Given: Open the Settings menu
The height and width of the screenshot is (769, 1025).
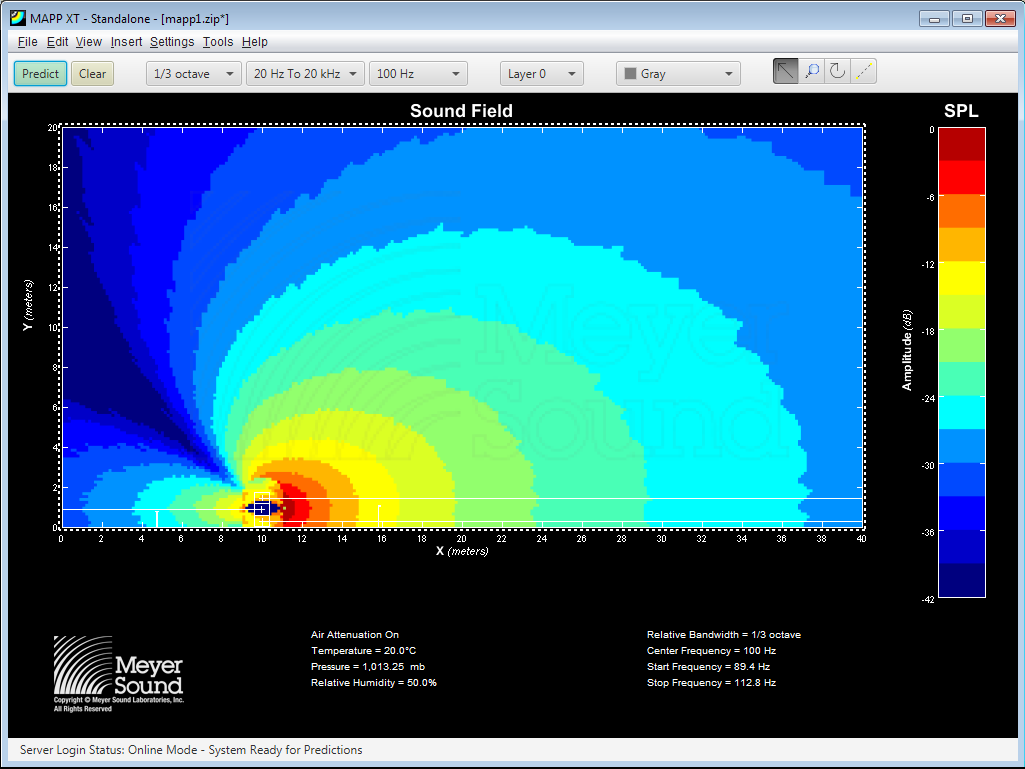Looking at the screenshot, I should [172, 42].
